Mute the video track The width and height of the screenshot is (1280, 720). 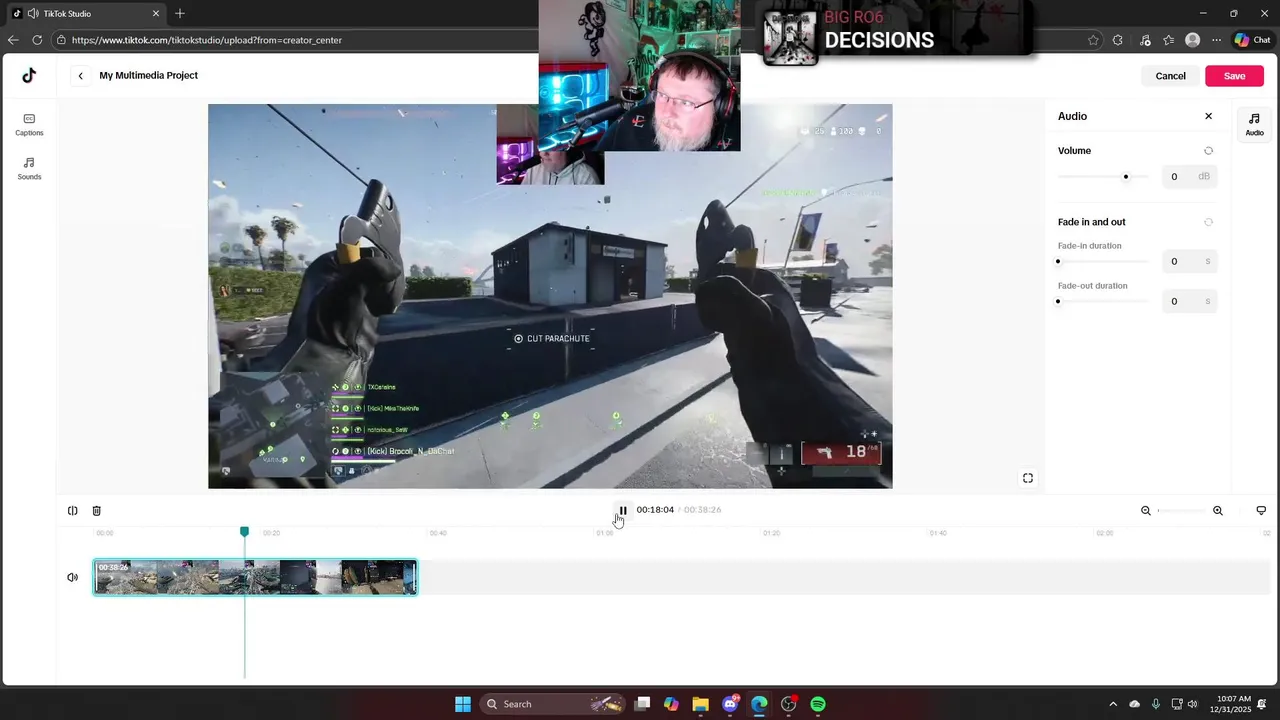click(x=72, y=578)
